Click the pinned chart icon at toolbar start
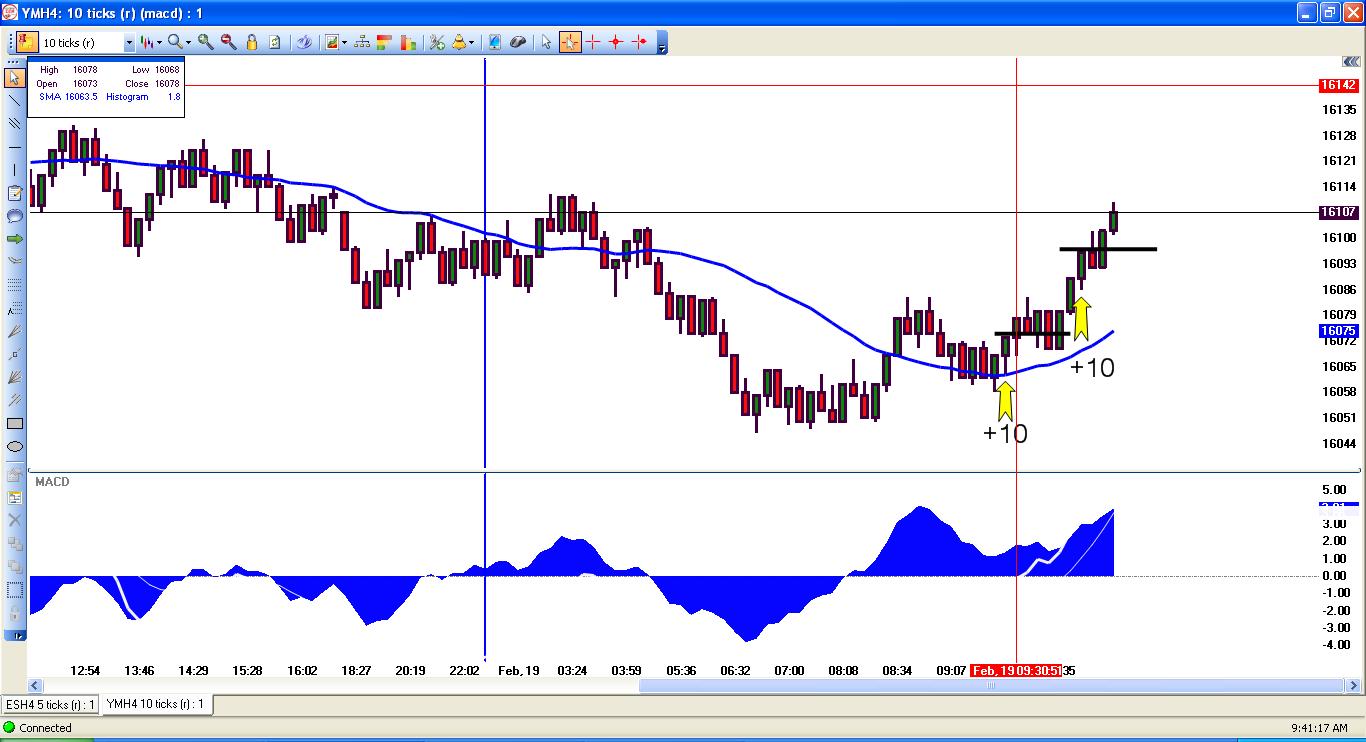This screenshot has width=1366, height=742. click(25, 42)
